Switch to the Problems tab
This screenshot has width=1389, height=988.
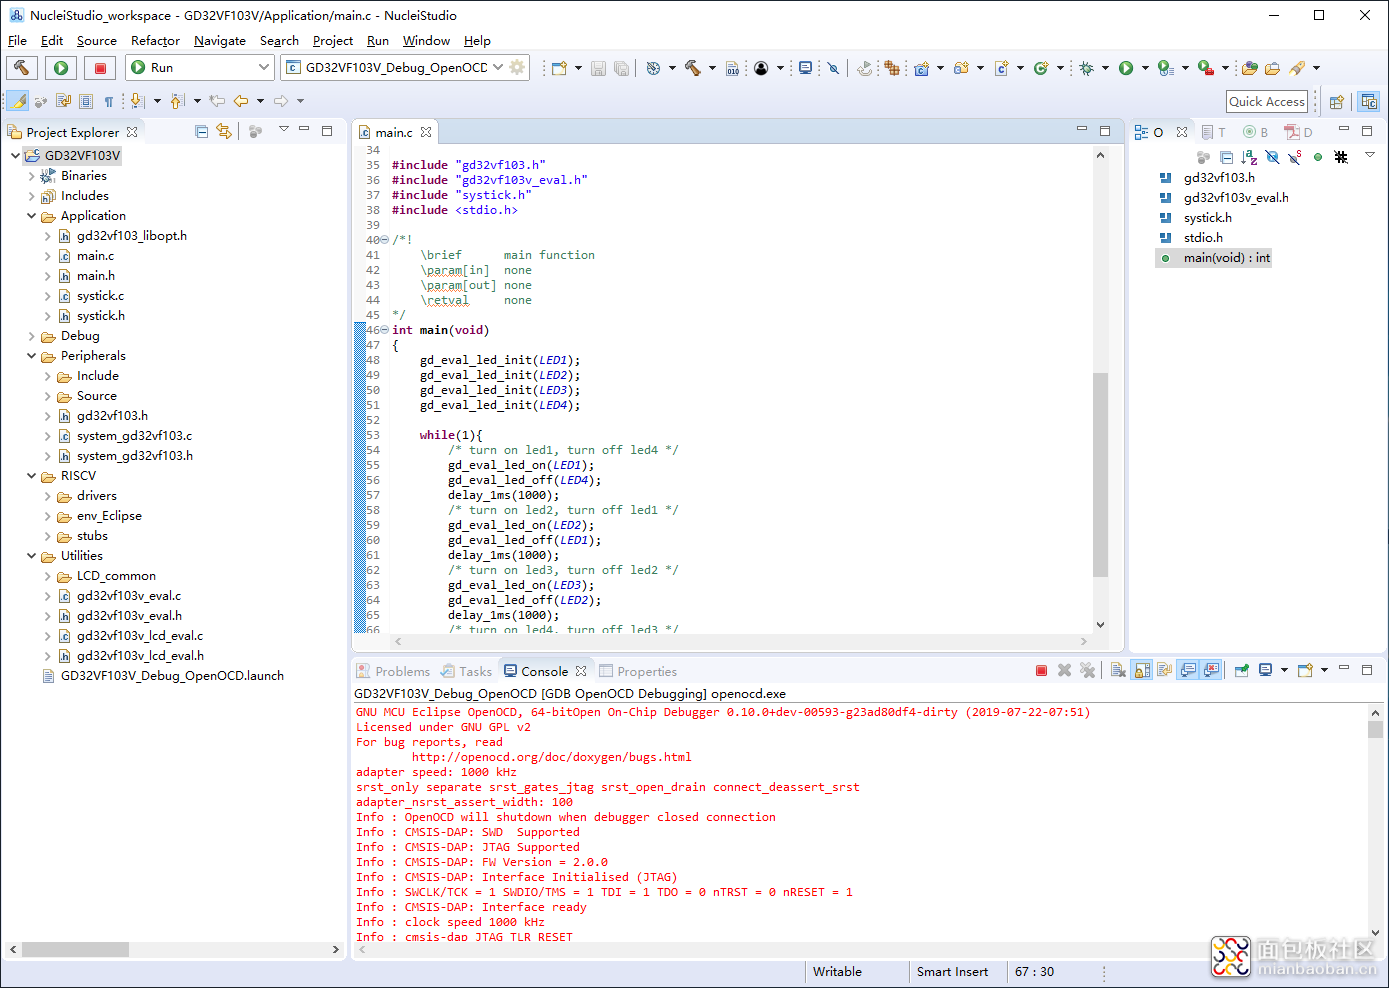(x=393, y=672)
